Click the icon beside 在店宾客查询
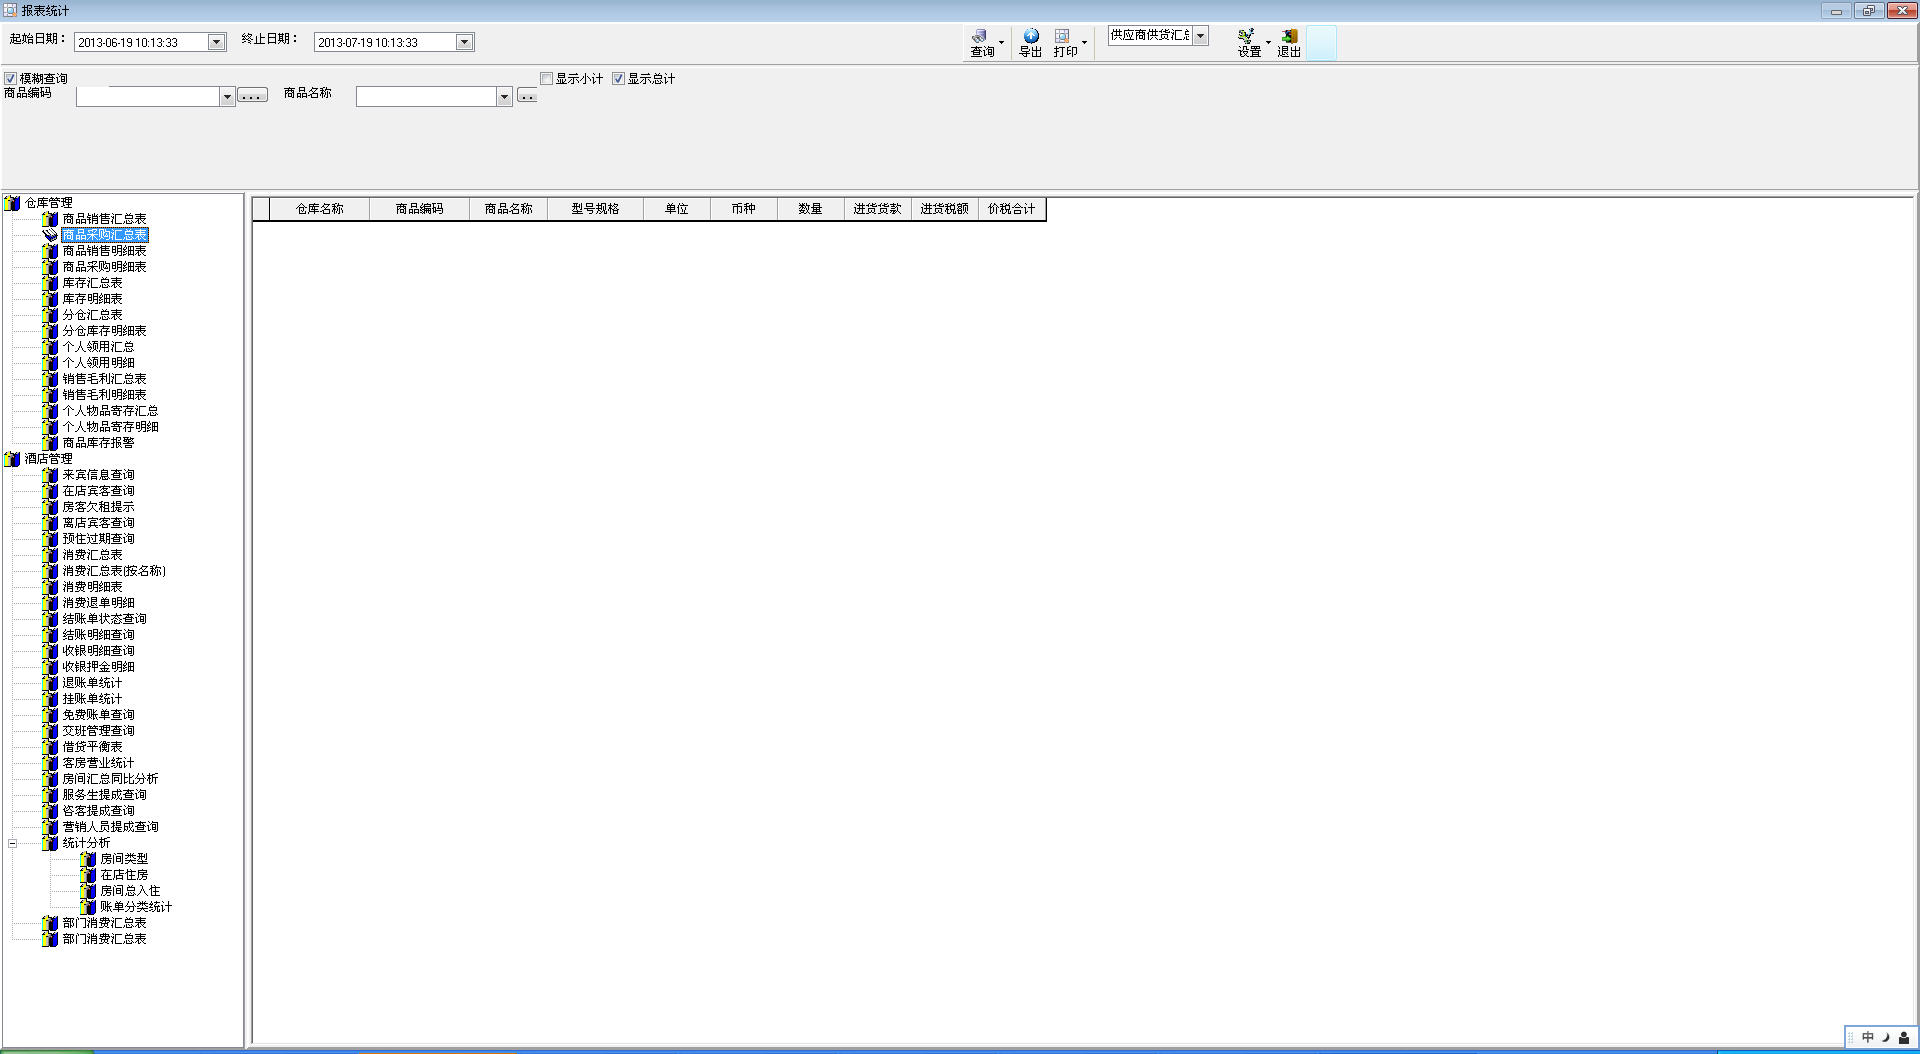This screenshot has width=1920, height=1054. [50, 491]
